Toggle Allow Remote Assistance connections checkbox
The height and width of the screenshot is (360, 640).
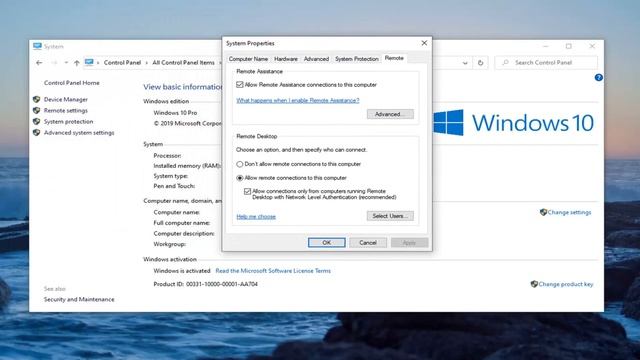(240, 84)
